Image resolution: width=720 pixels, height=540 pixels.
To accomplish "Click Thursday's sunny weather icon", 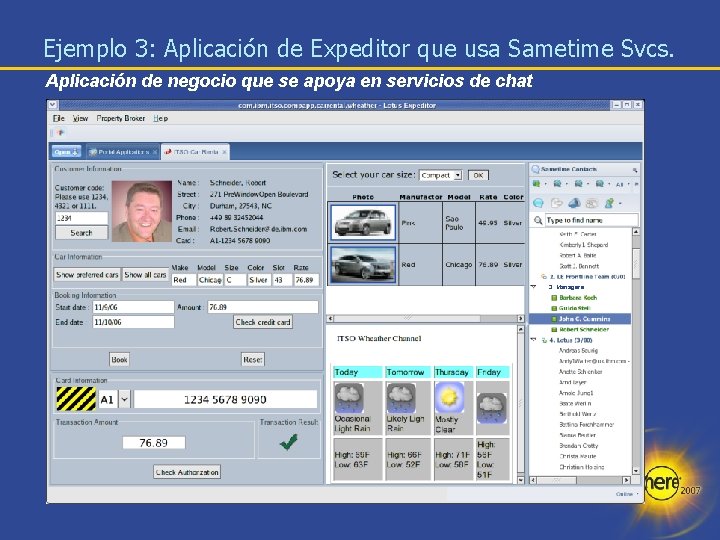I will [449, 398].
